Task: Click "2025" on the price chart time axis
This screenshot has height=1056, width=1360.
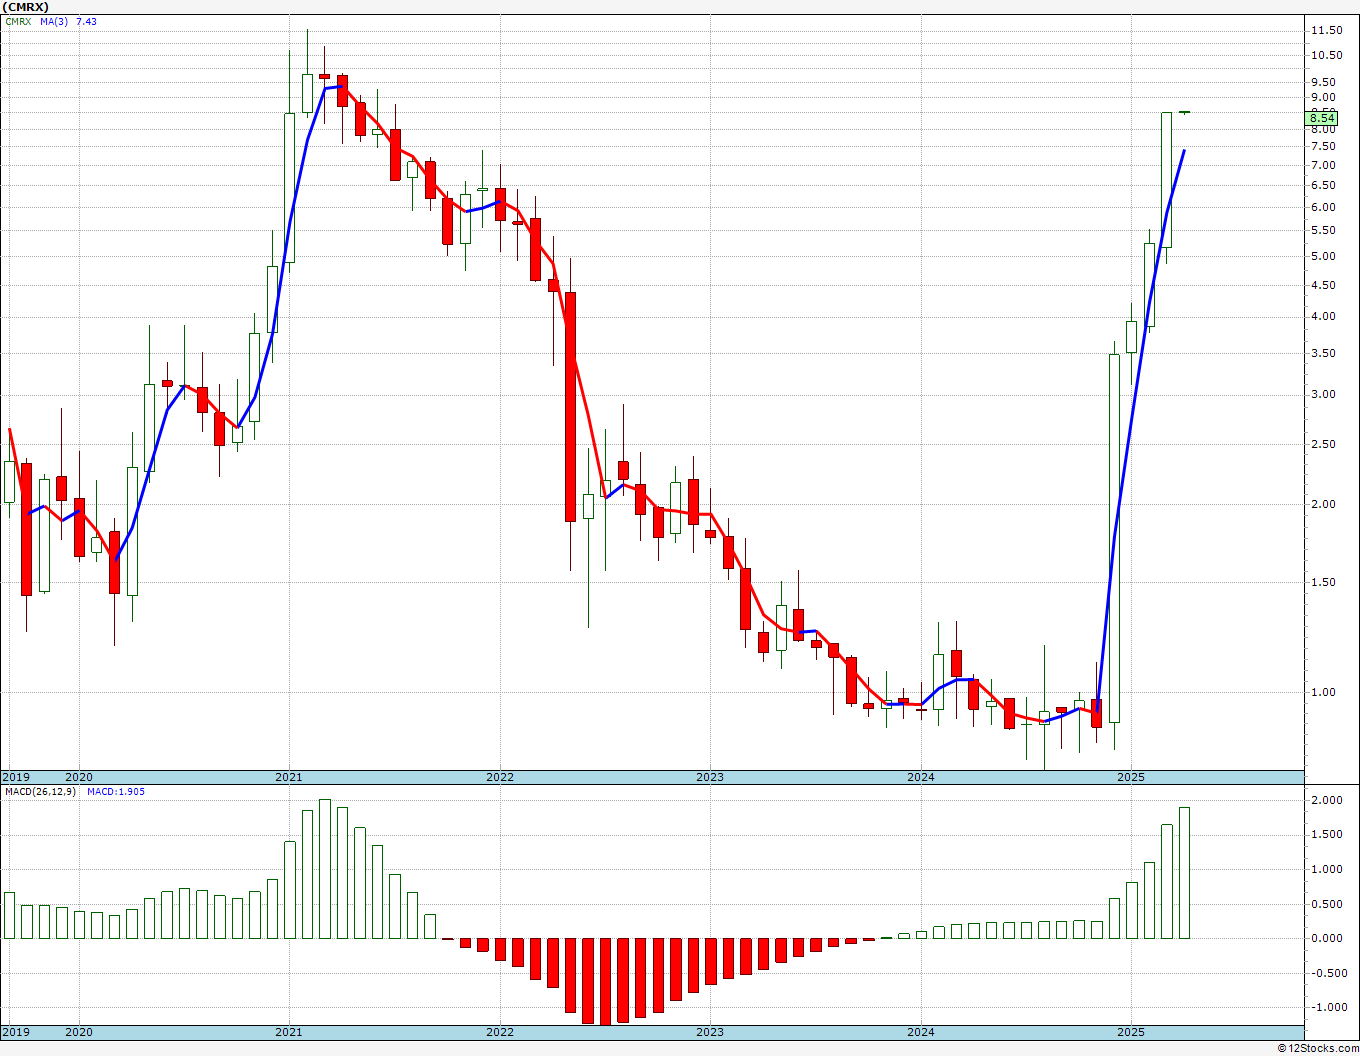Action: point(1131,777)
